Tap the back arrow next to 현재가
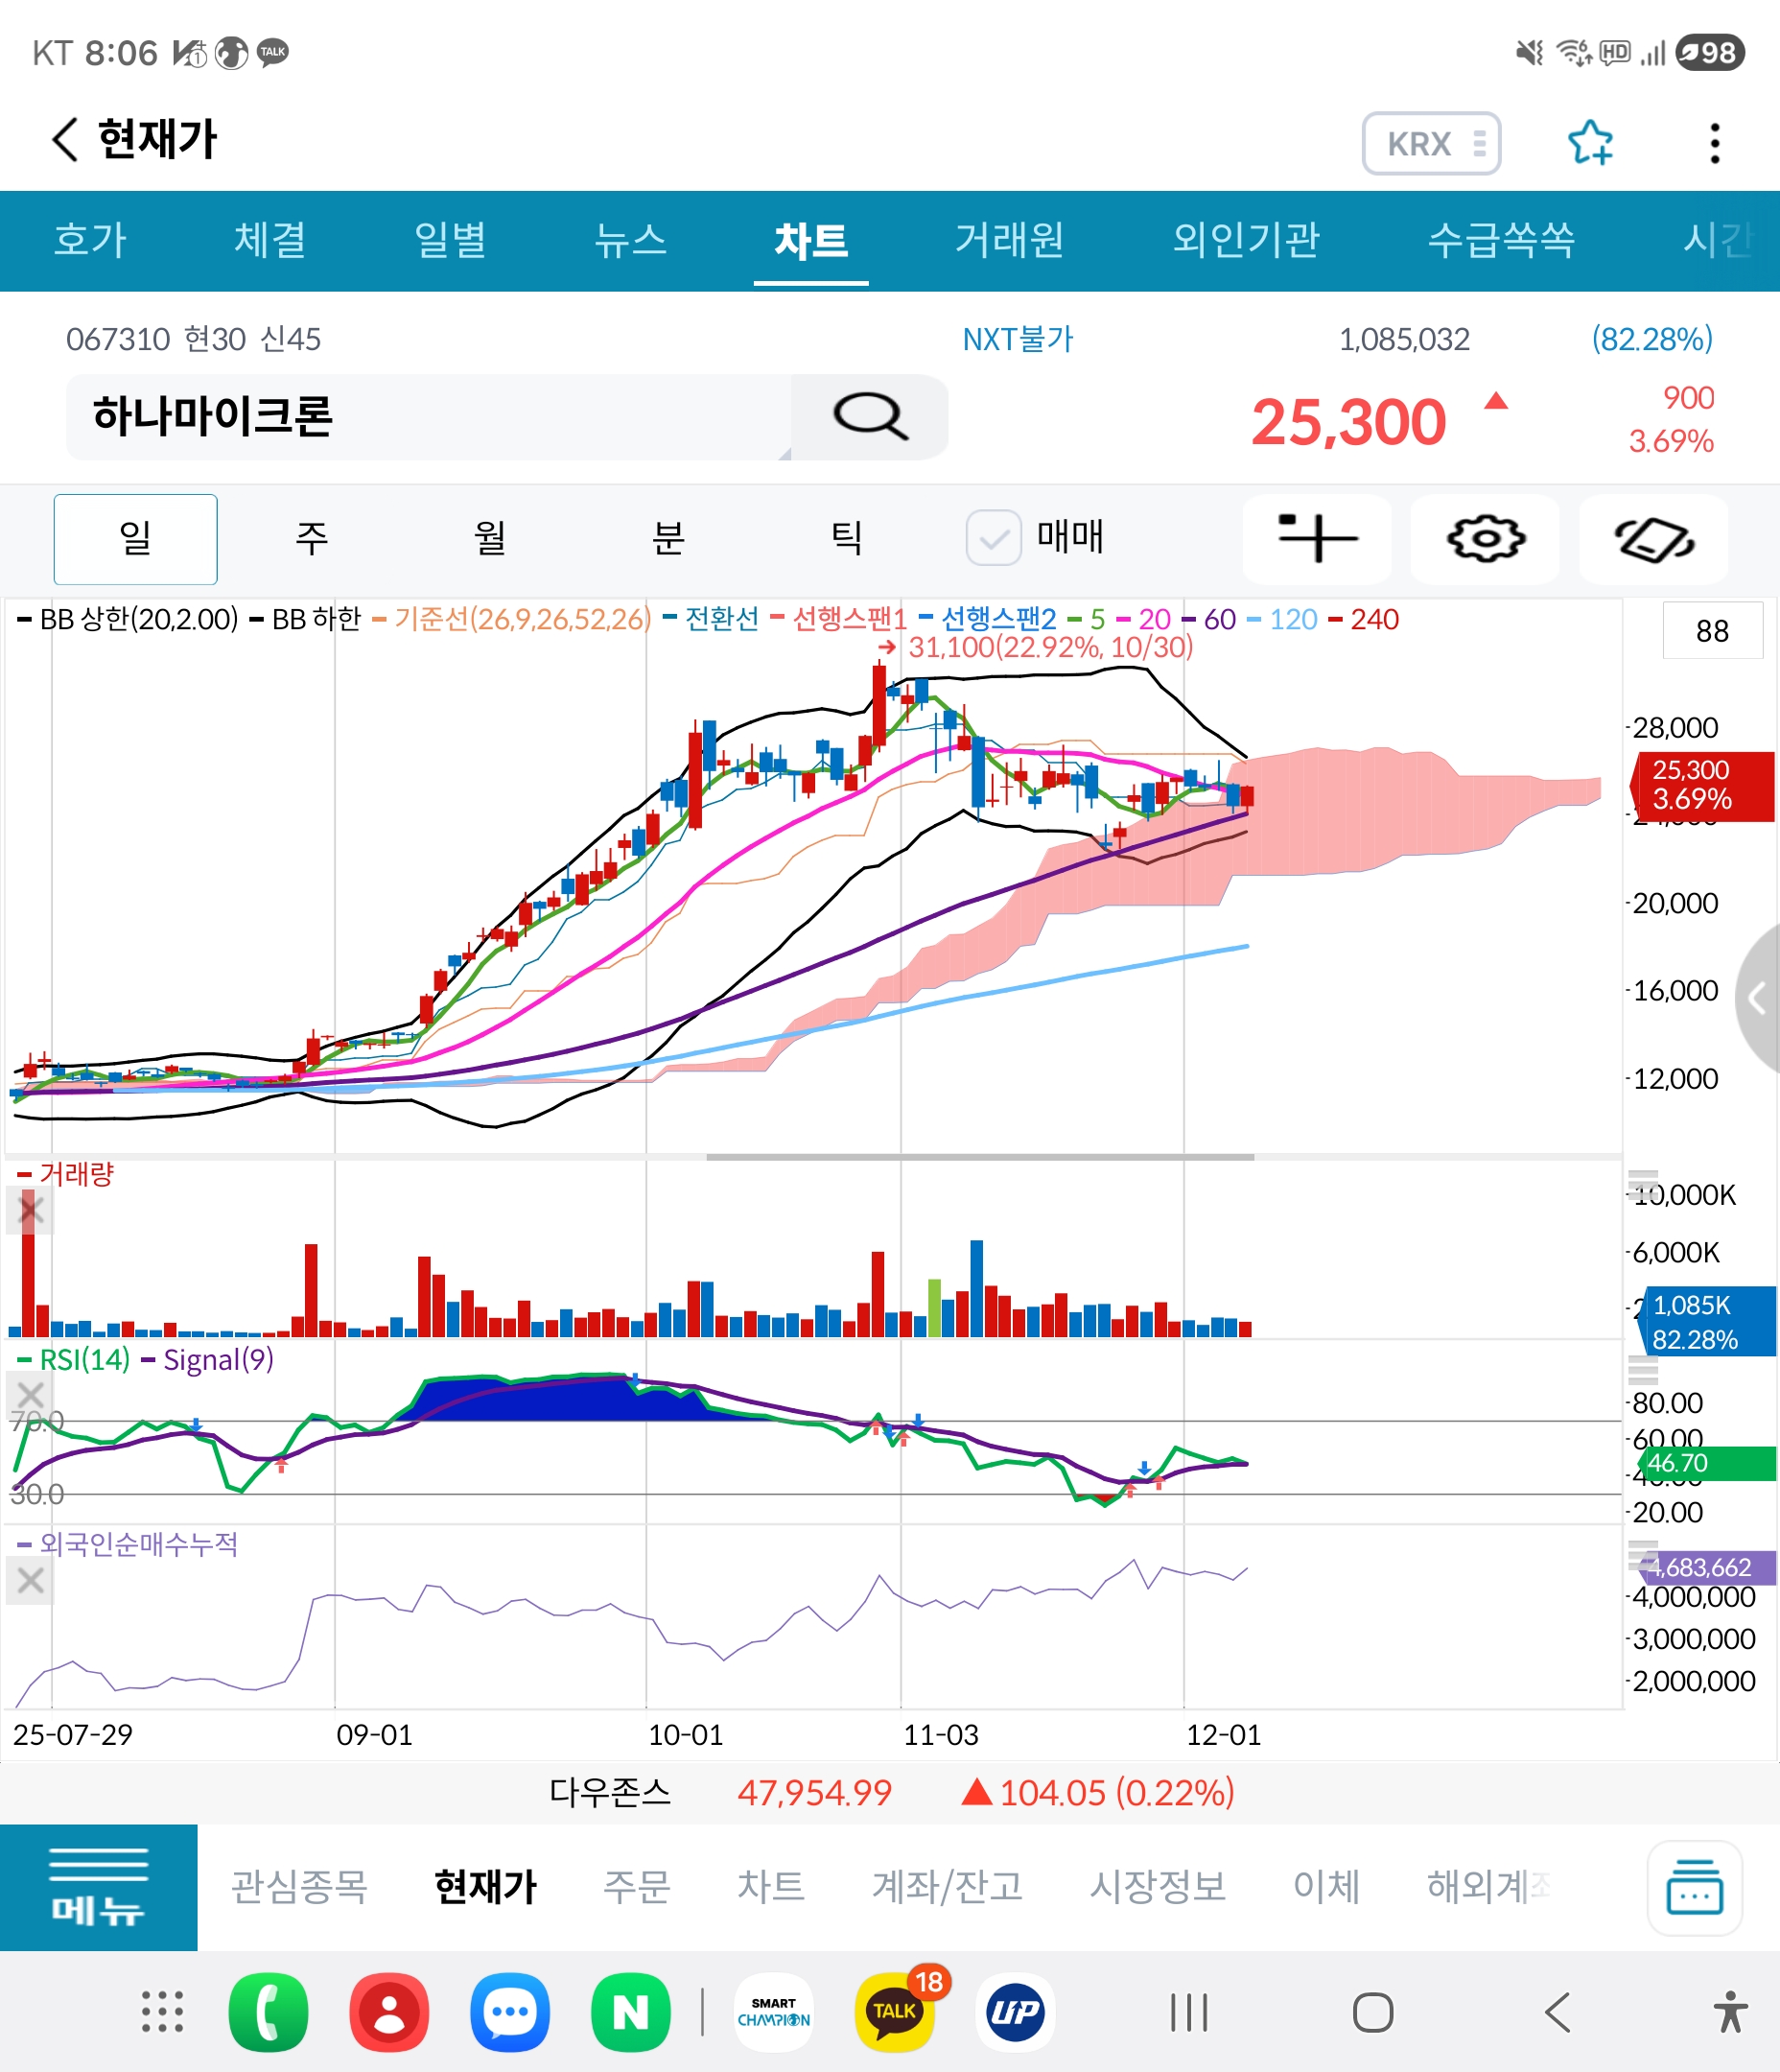 pos(65,139)
